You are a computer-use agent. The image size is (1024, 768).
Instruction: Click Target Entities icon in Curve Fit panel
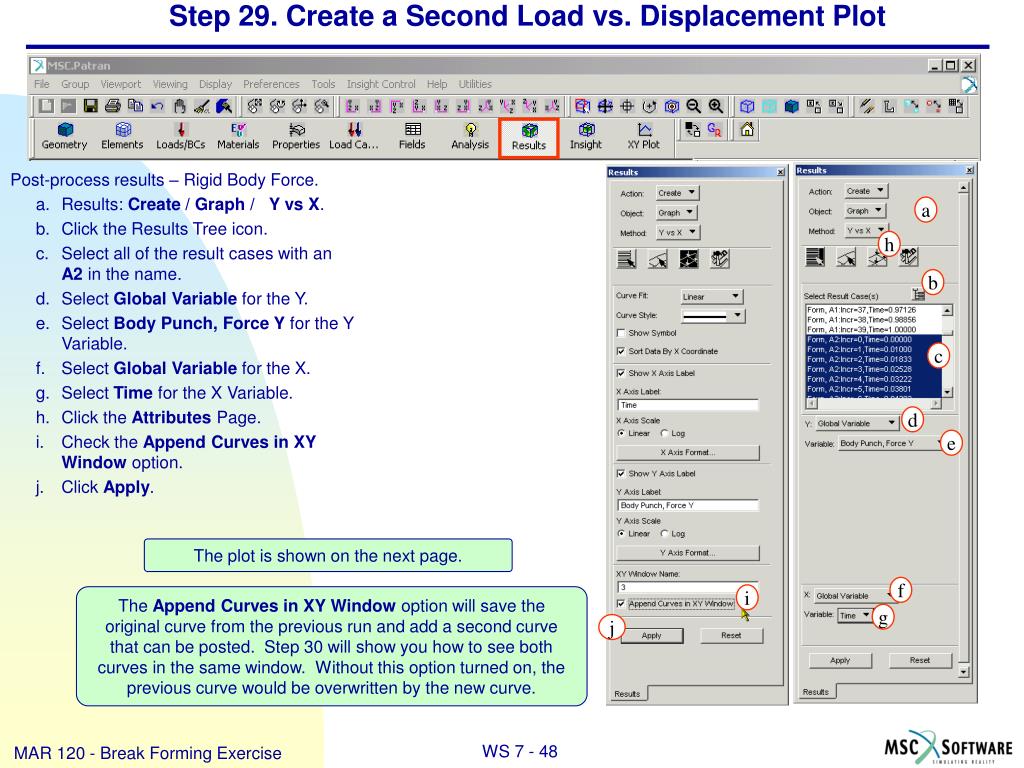tap(658, 259)
